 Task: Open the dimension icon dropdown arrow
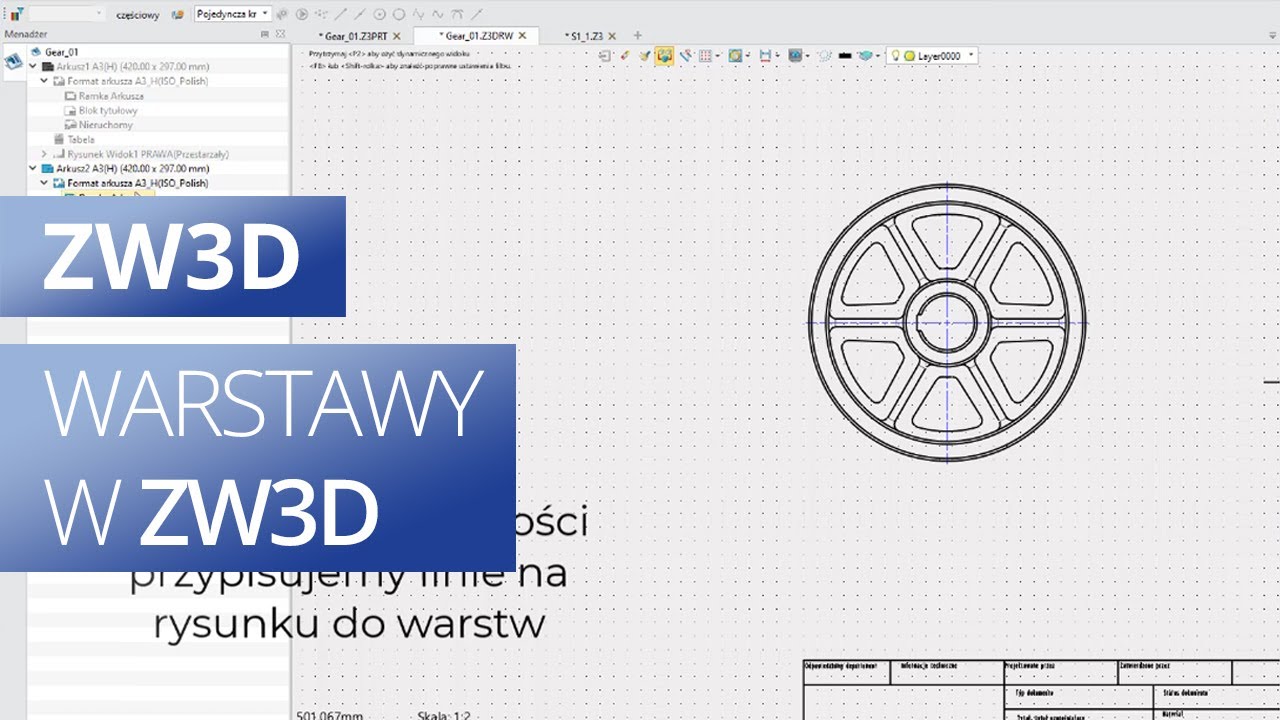tap(778, 55)
